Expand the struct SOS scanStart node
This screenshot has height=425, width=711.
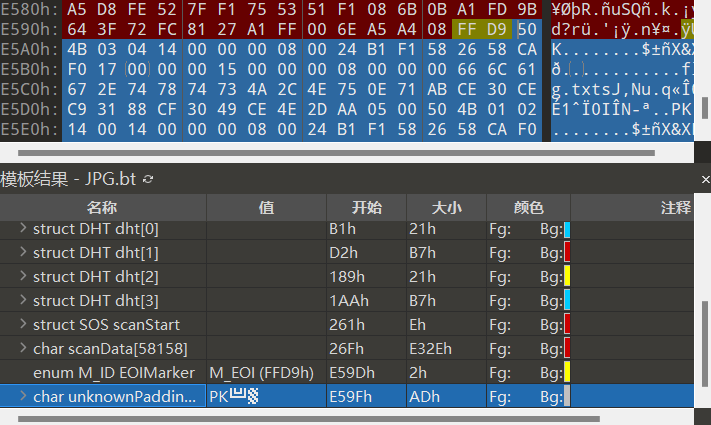24,324
